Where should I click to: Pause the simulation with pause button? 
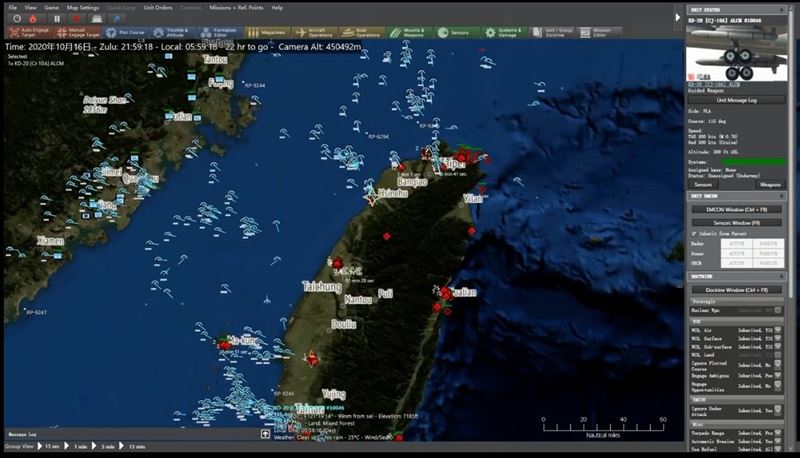pos(57,19)
